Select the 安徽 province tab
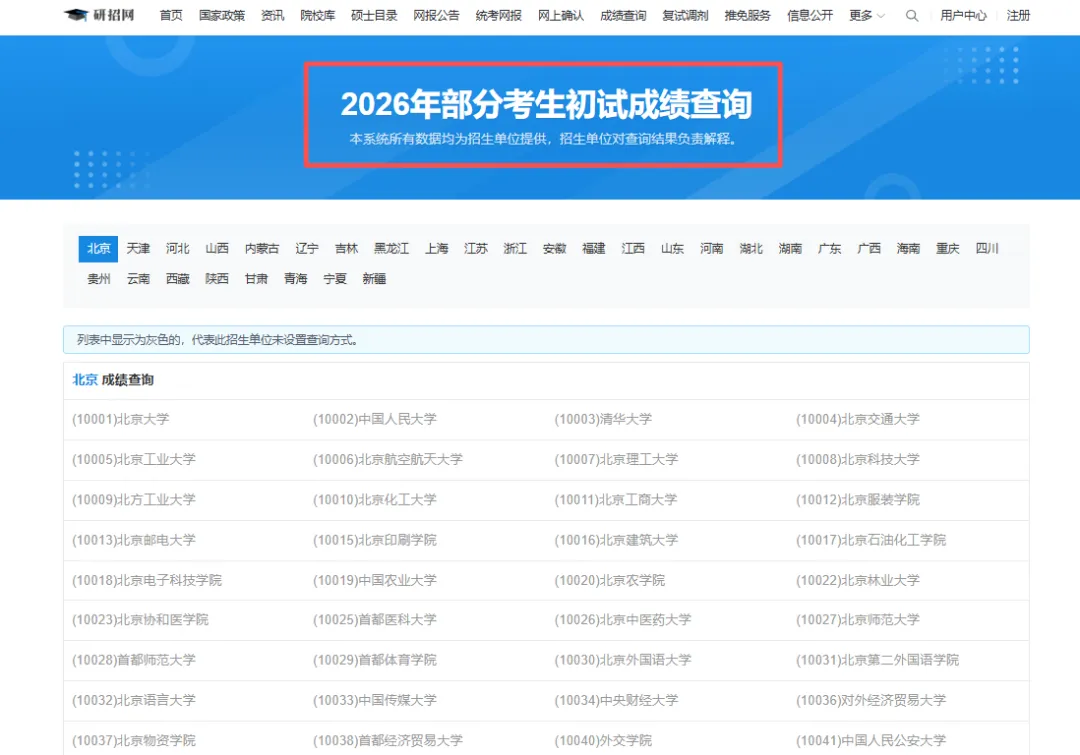Viewport: 1080px width, 755px height. pos(554,249)
